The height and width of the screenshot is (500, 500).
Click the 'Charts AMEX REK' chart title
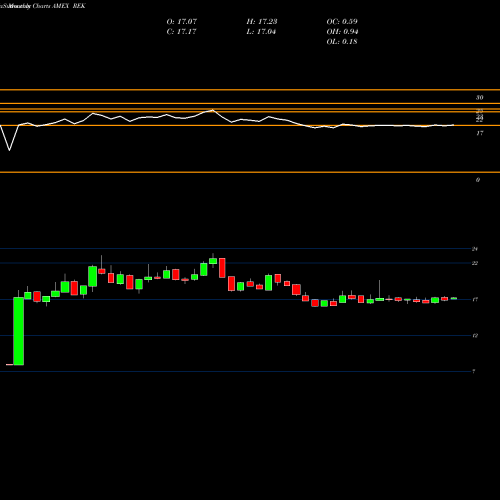click(x=59, y=6)
